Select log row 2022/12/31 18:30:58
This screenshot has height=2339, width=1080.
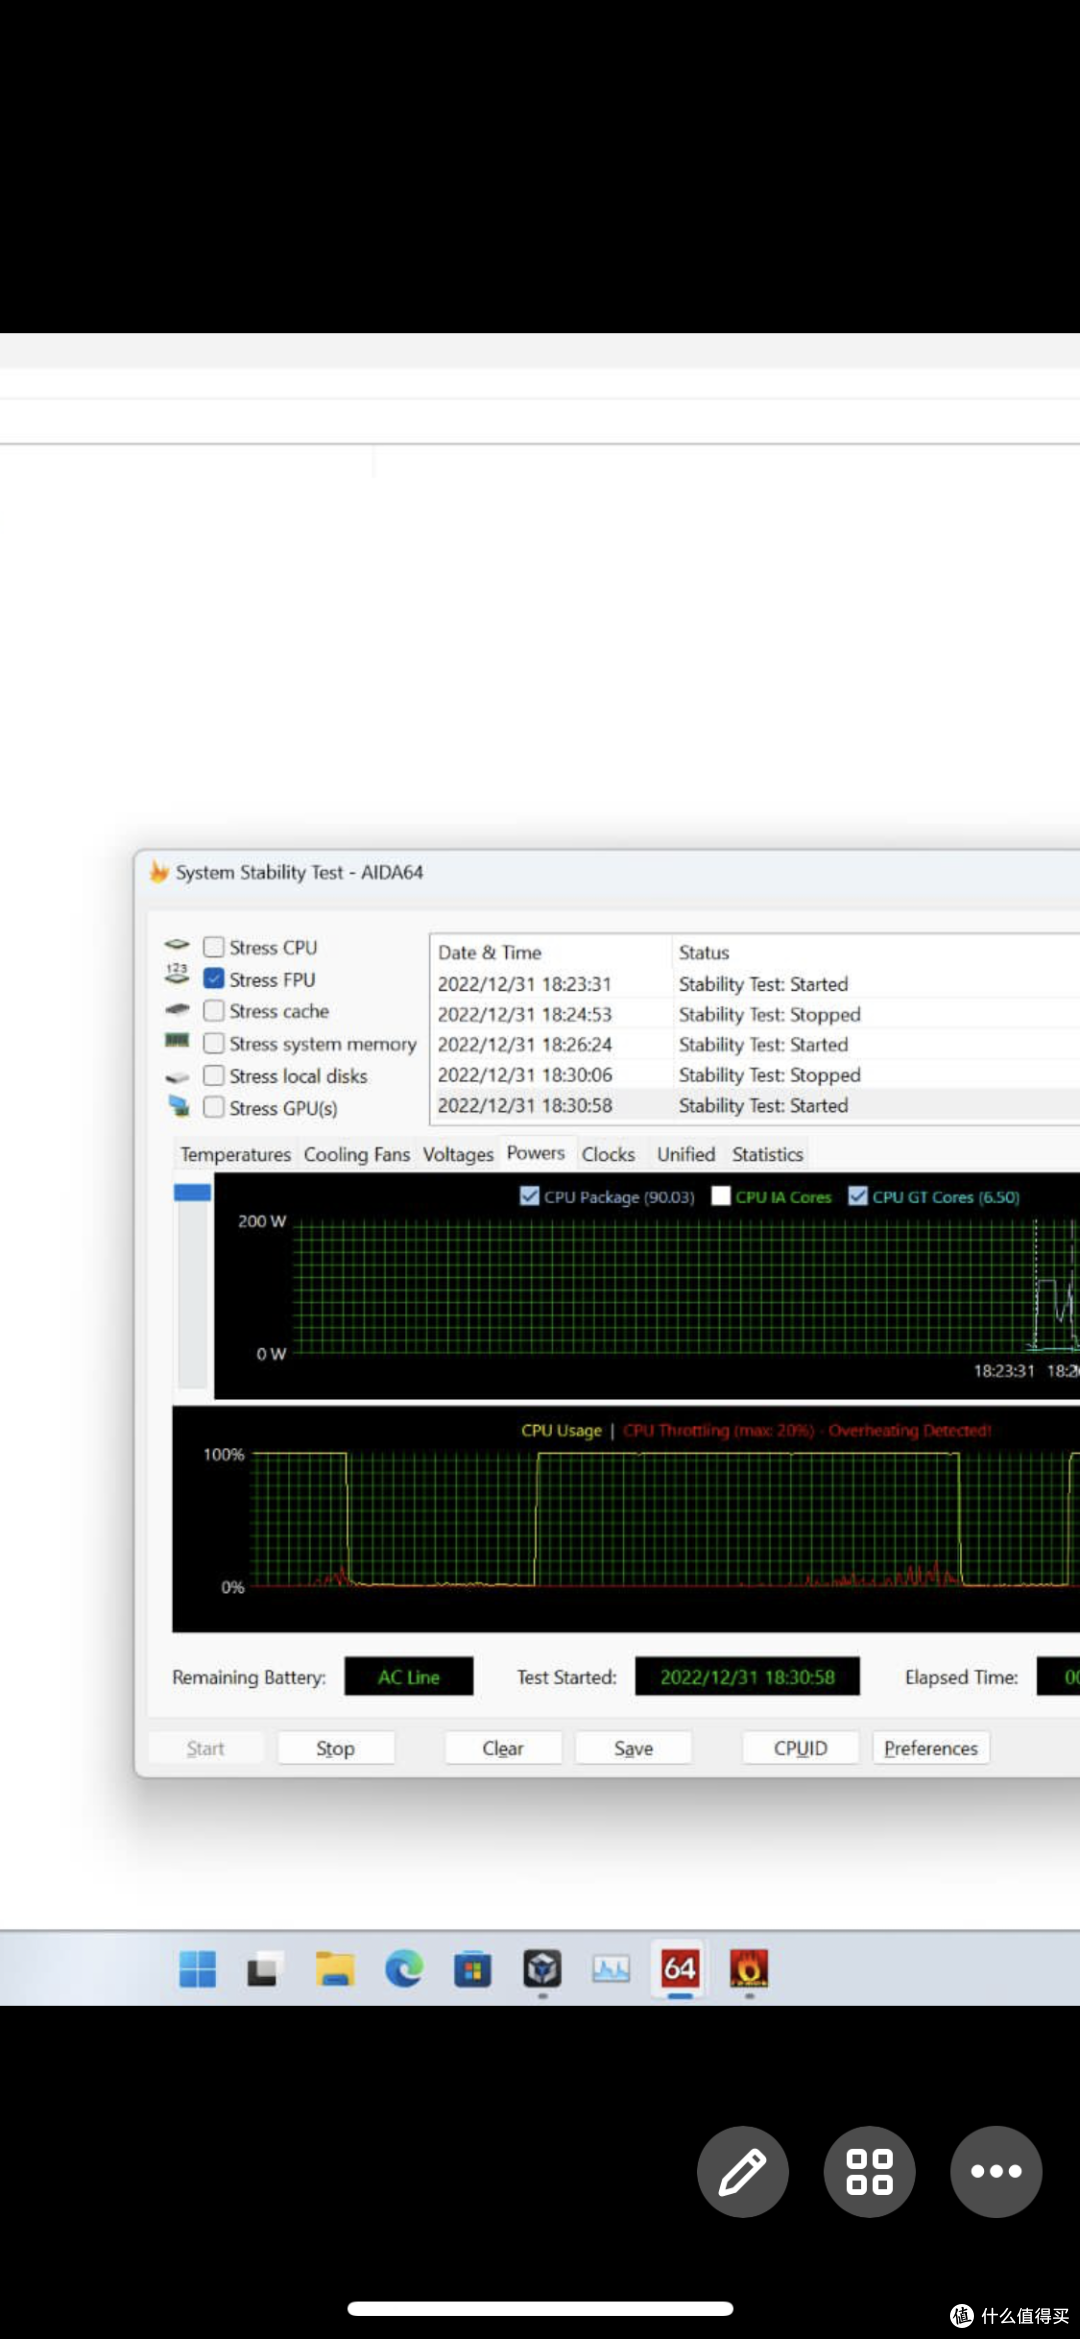tap(755, 1105)
